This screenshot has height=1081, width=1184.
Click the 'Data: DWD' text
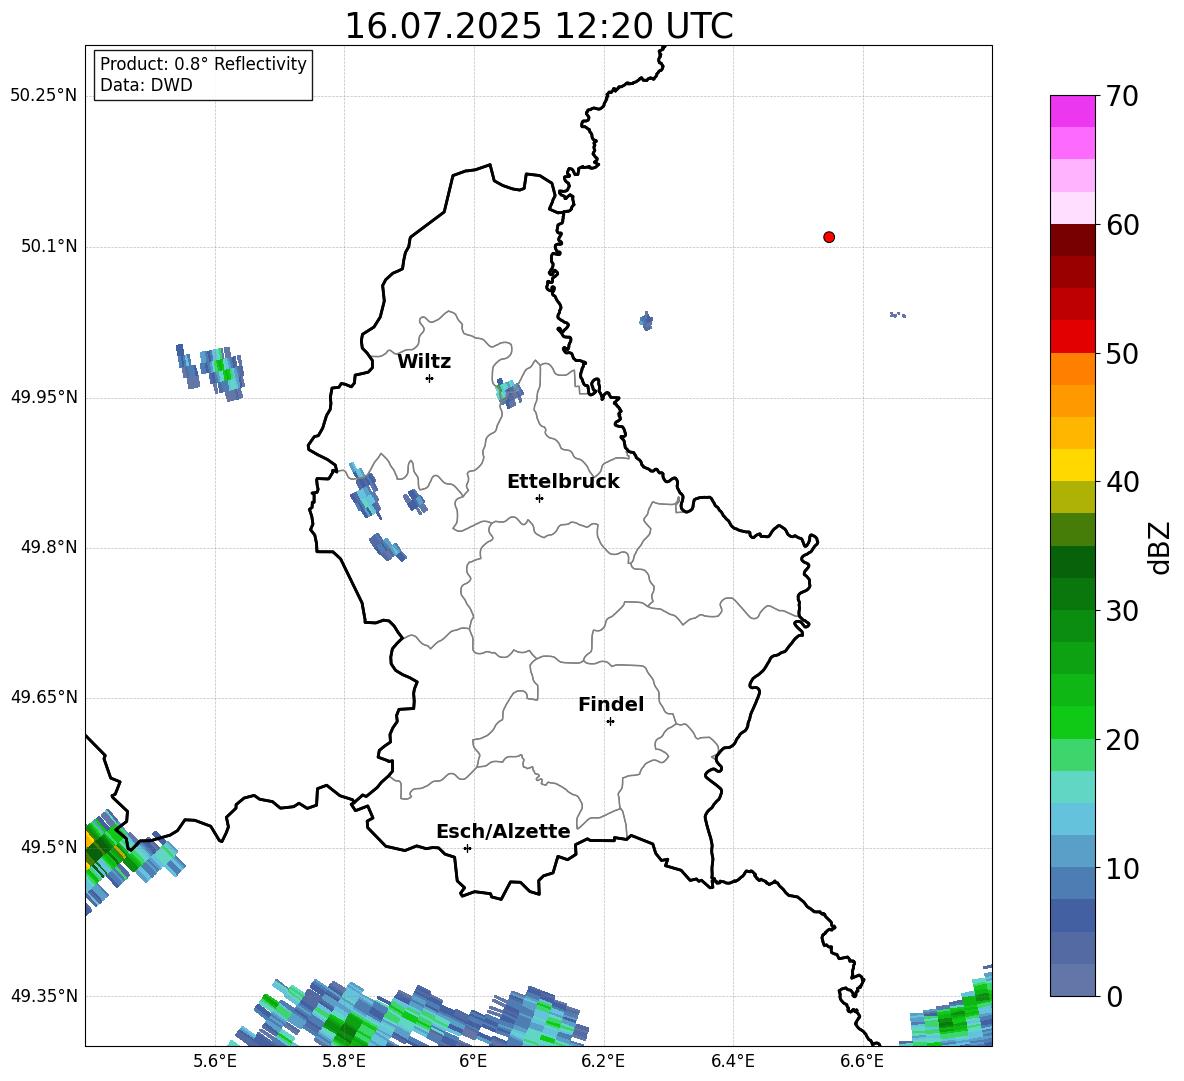click(146, 85)
